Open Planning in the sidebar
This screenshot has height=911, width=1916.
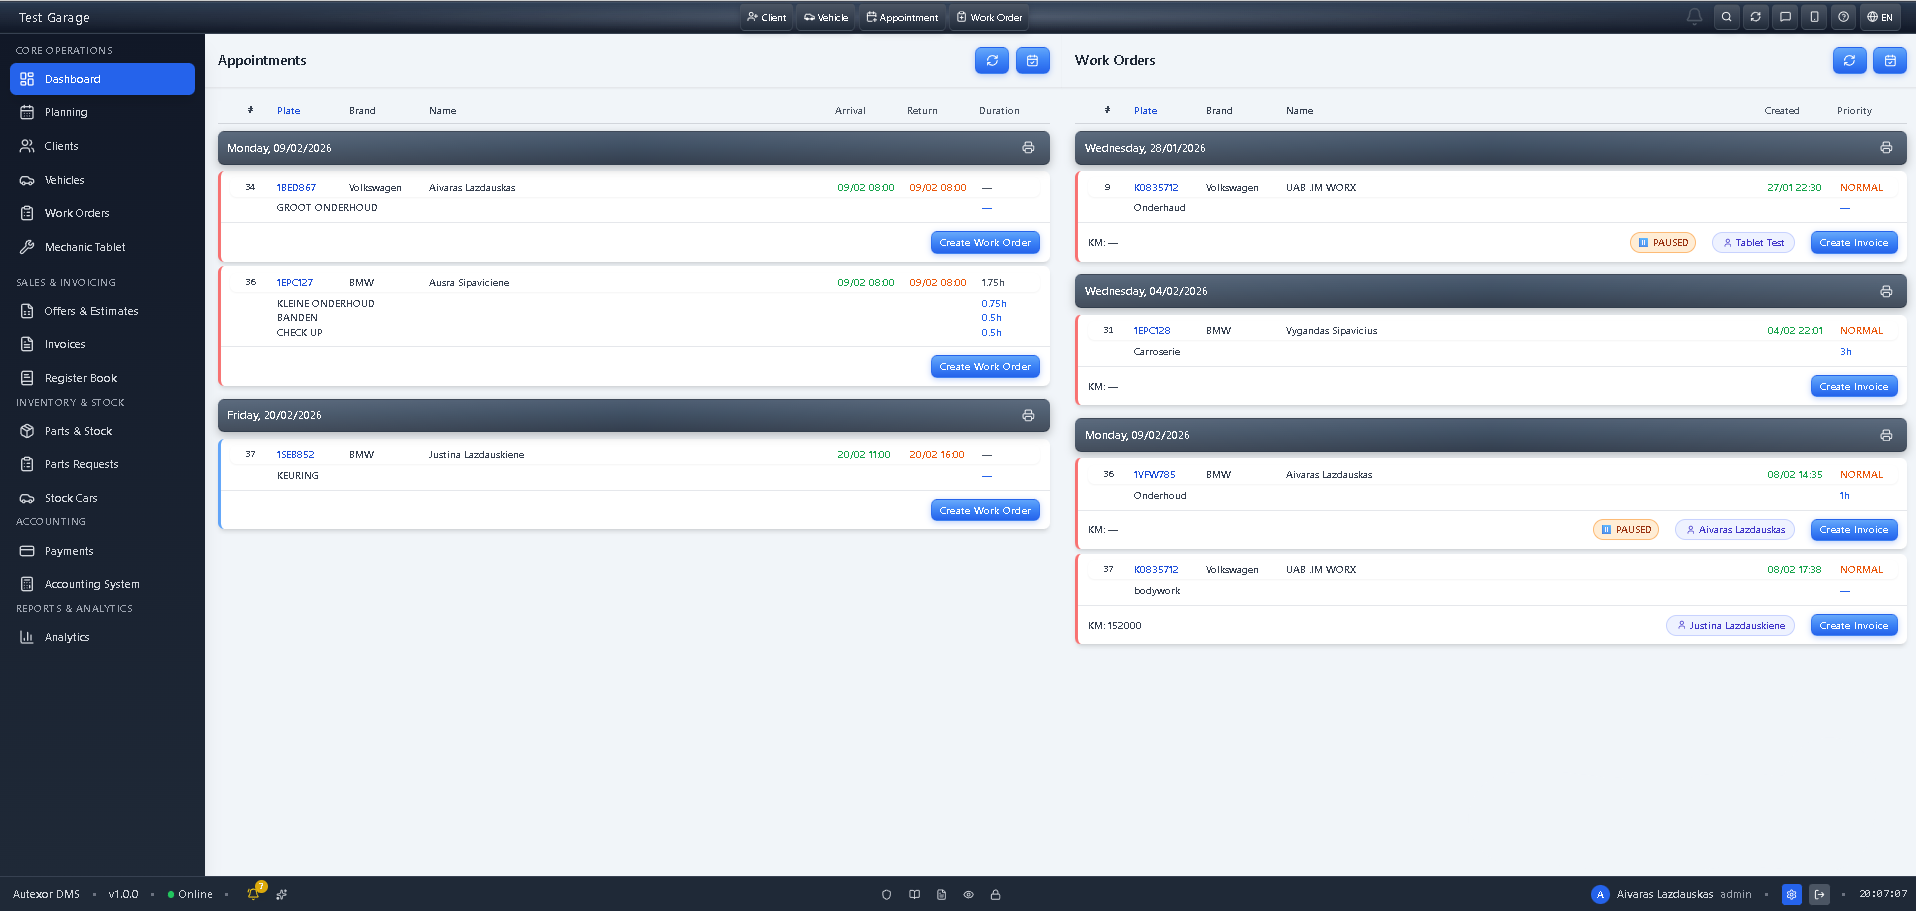click(x=66, y=113)
